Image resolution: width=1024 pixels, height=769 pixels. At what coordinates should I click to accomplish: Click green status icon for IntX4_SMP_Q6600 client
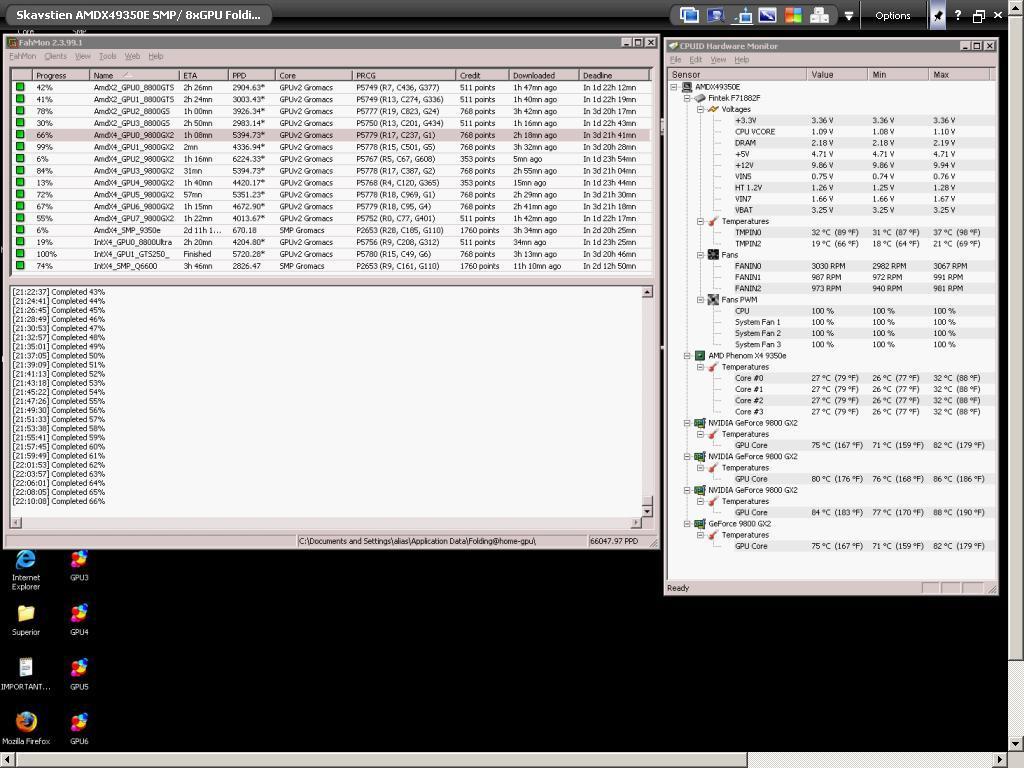pyautogui.click(x=20, y=266)
